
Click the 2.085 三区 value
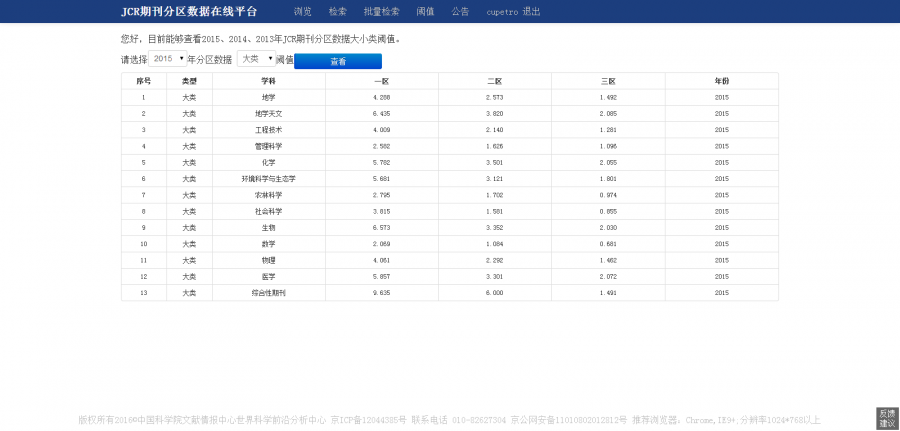pyautogui.click(x=608, y=114)
